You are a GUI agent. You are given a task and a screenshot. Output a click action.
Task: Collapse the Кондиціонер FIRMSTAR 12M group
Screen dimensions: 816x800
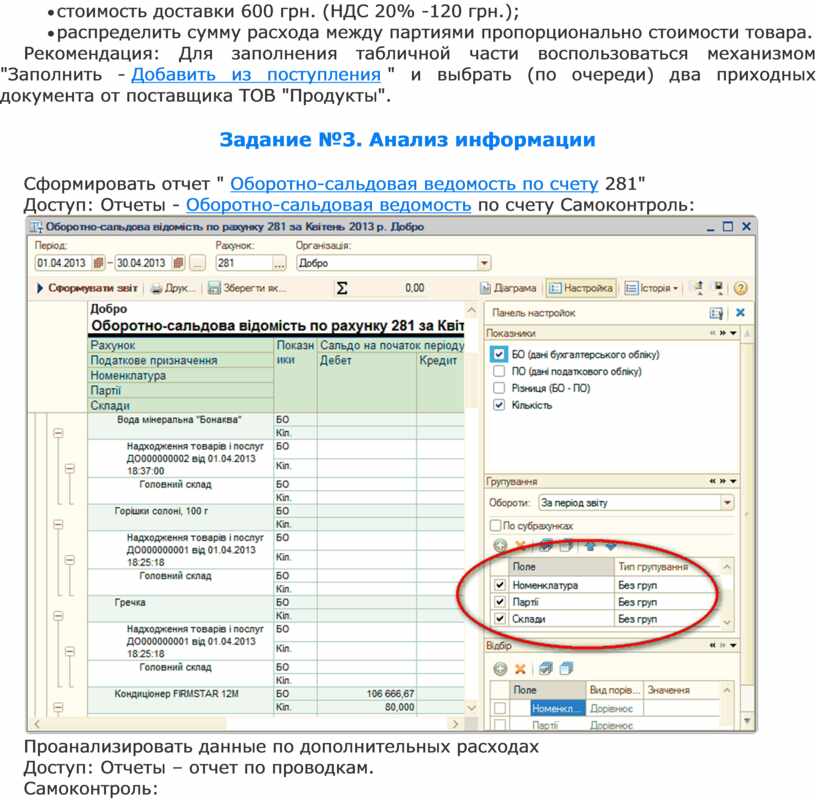(x=58, y=707)
